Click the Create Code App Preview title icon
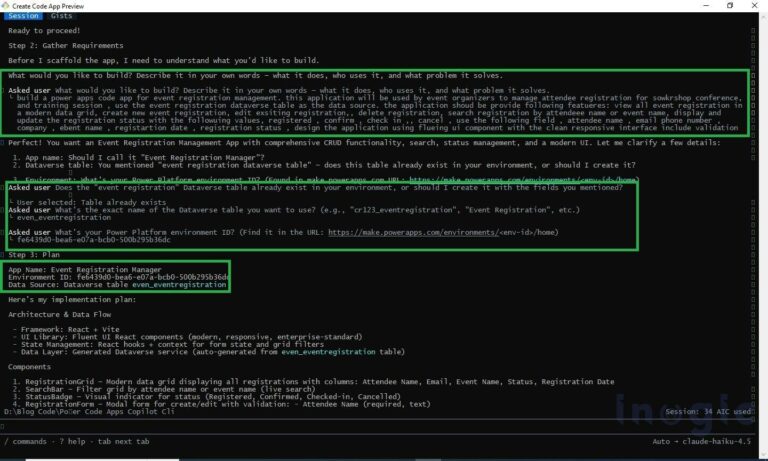 coord(5,6)
